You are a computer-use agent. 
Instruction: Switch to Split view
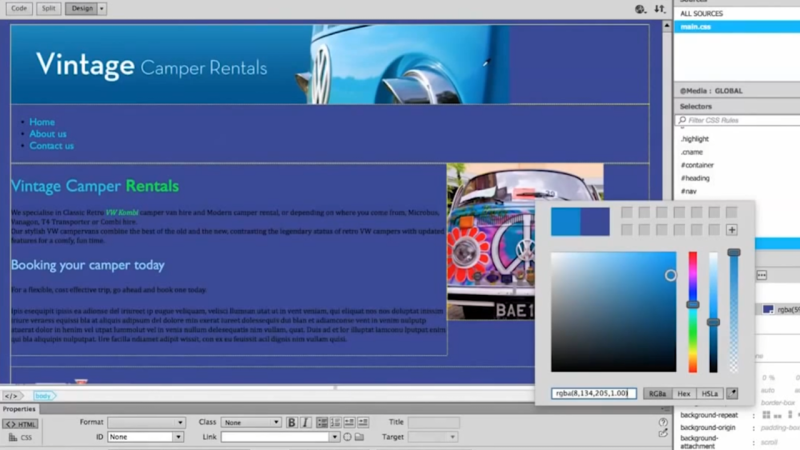point(48,8)
